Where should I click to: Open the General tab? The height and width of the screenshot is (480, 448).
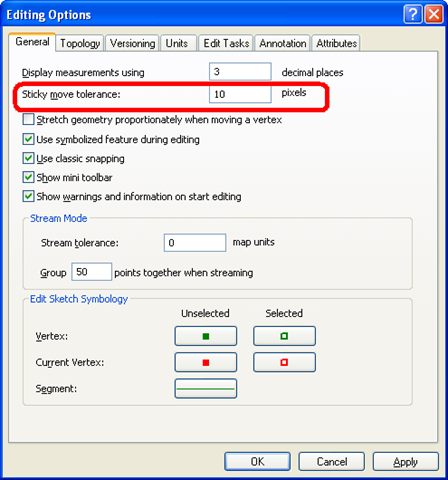point(32,42)
